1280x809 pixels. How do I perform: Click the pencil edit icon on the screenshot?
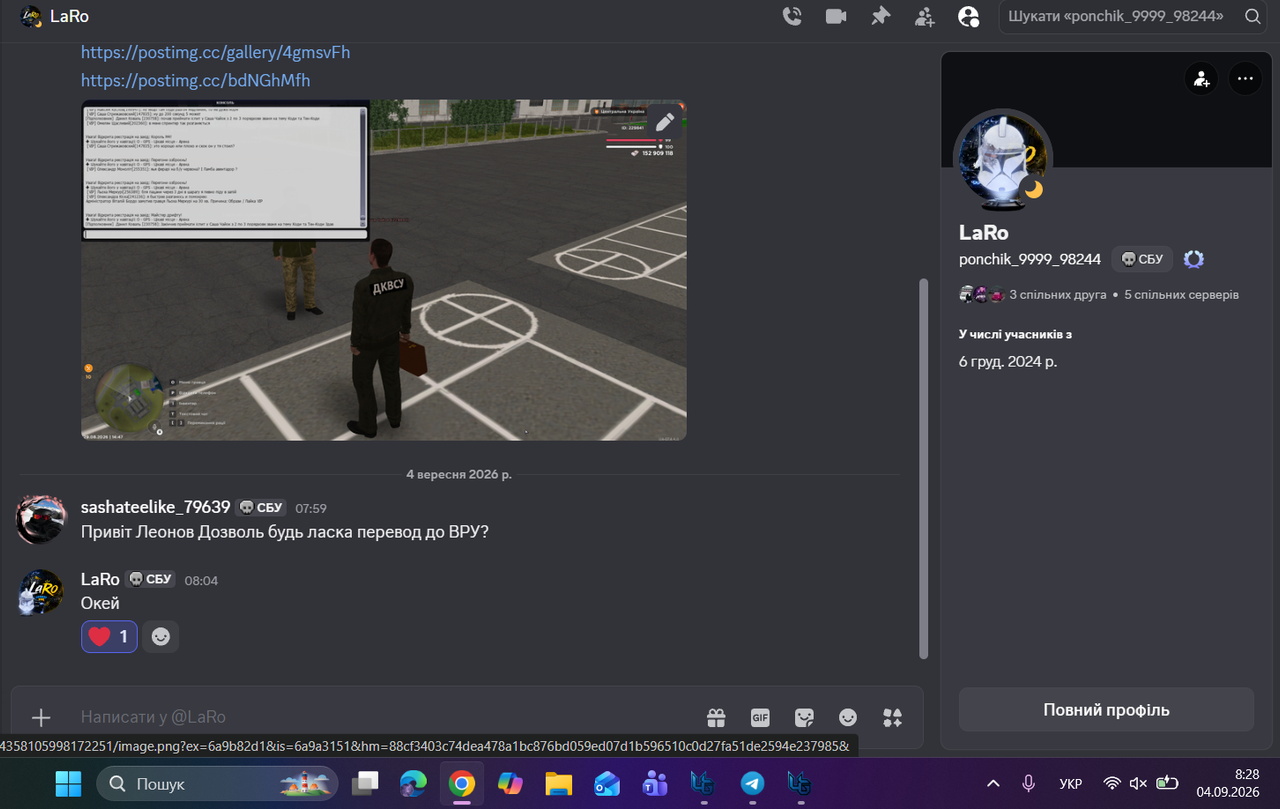pyautogui.click(x=665, y=122)
